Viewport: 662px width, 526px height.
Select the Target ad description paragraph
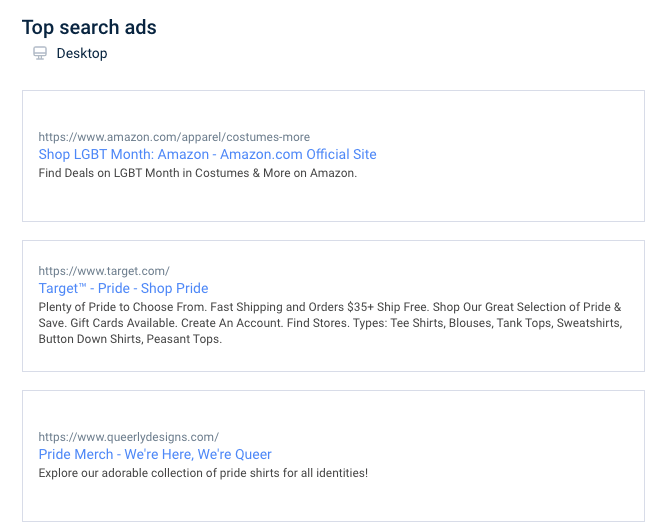click(330, 323)
